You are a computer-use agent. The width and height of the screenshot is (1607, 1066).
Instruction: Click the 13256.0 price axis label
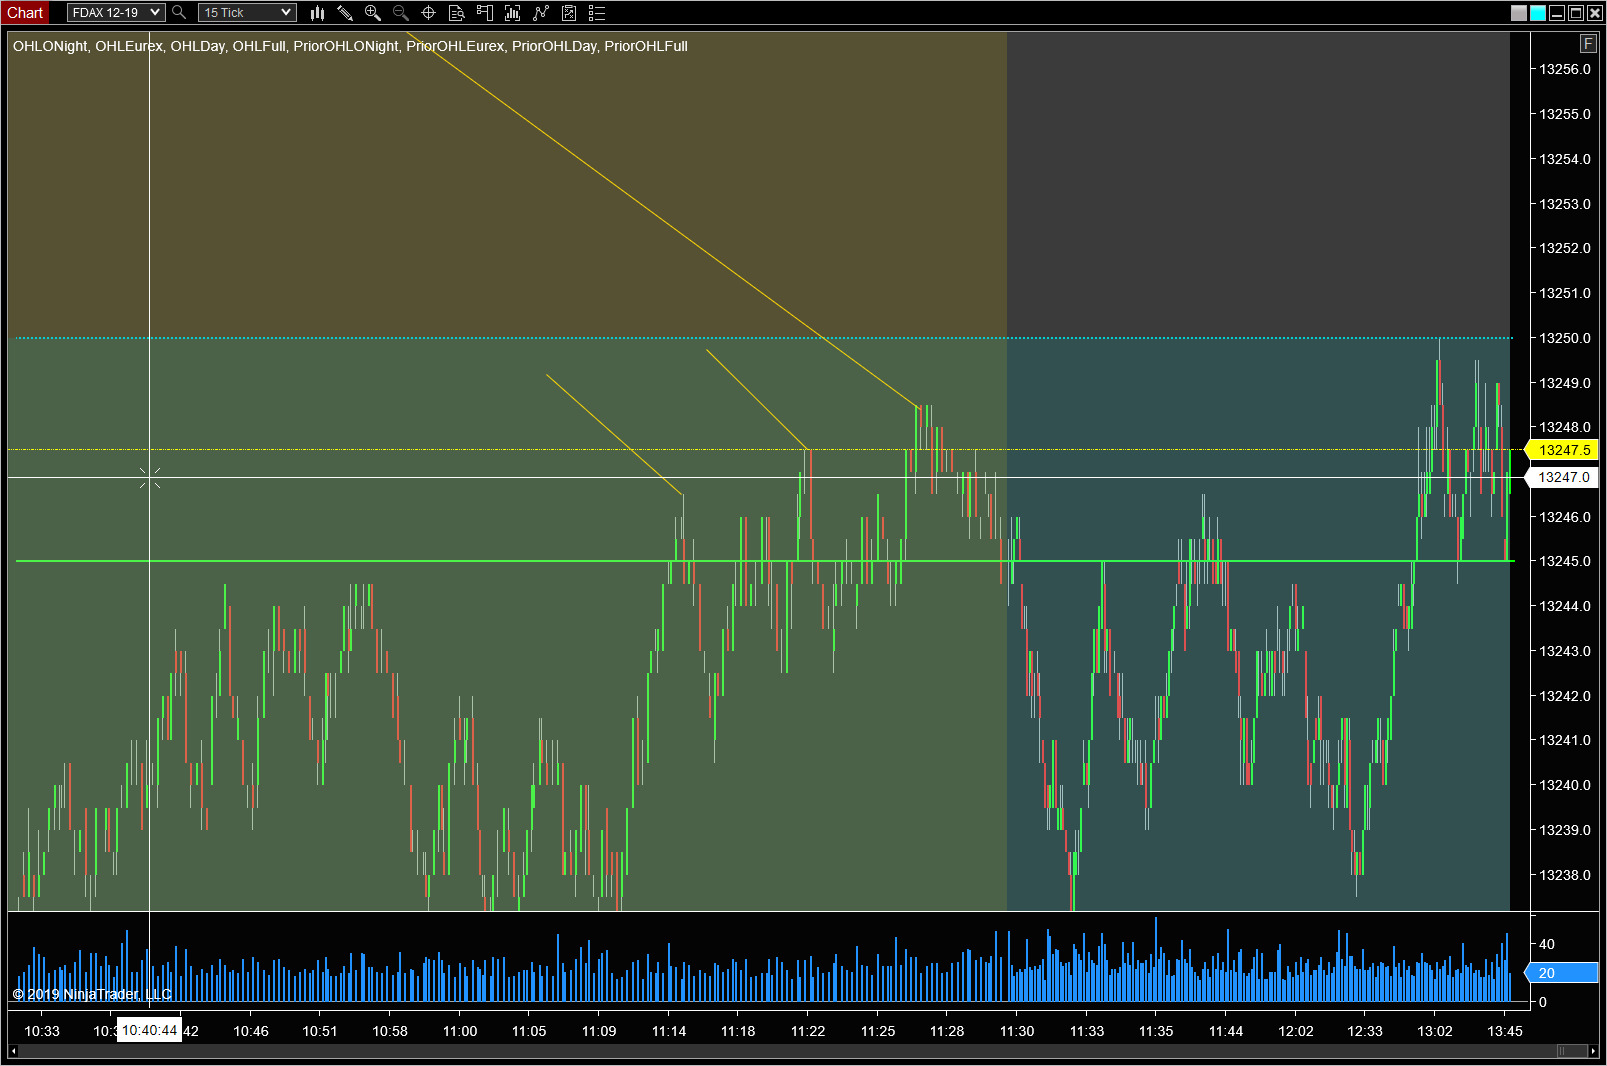[1565, 69]
